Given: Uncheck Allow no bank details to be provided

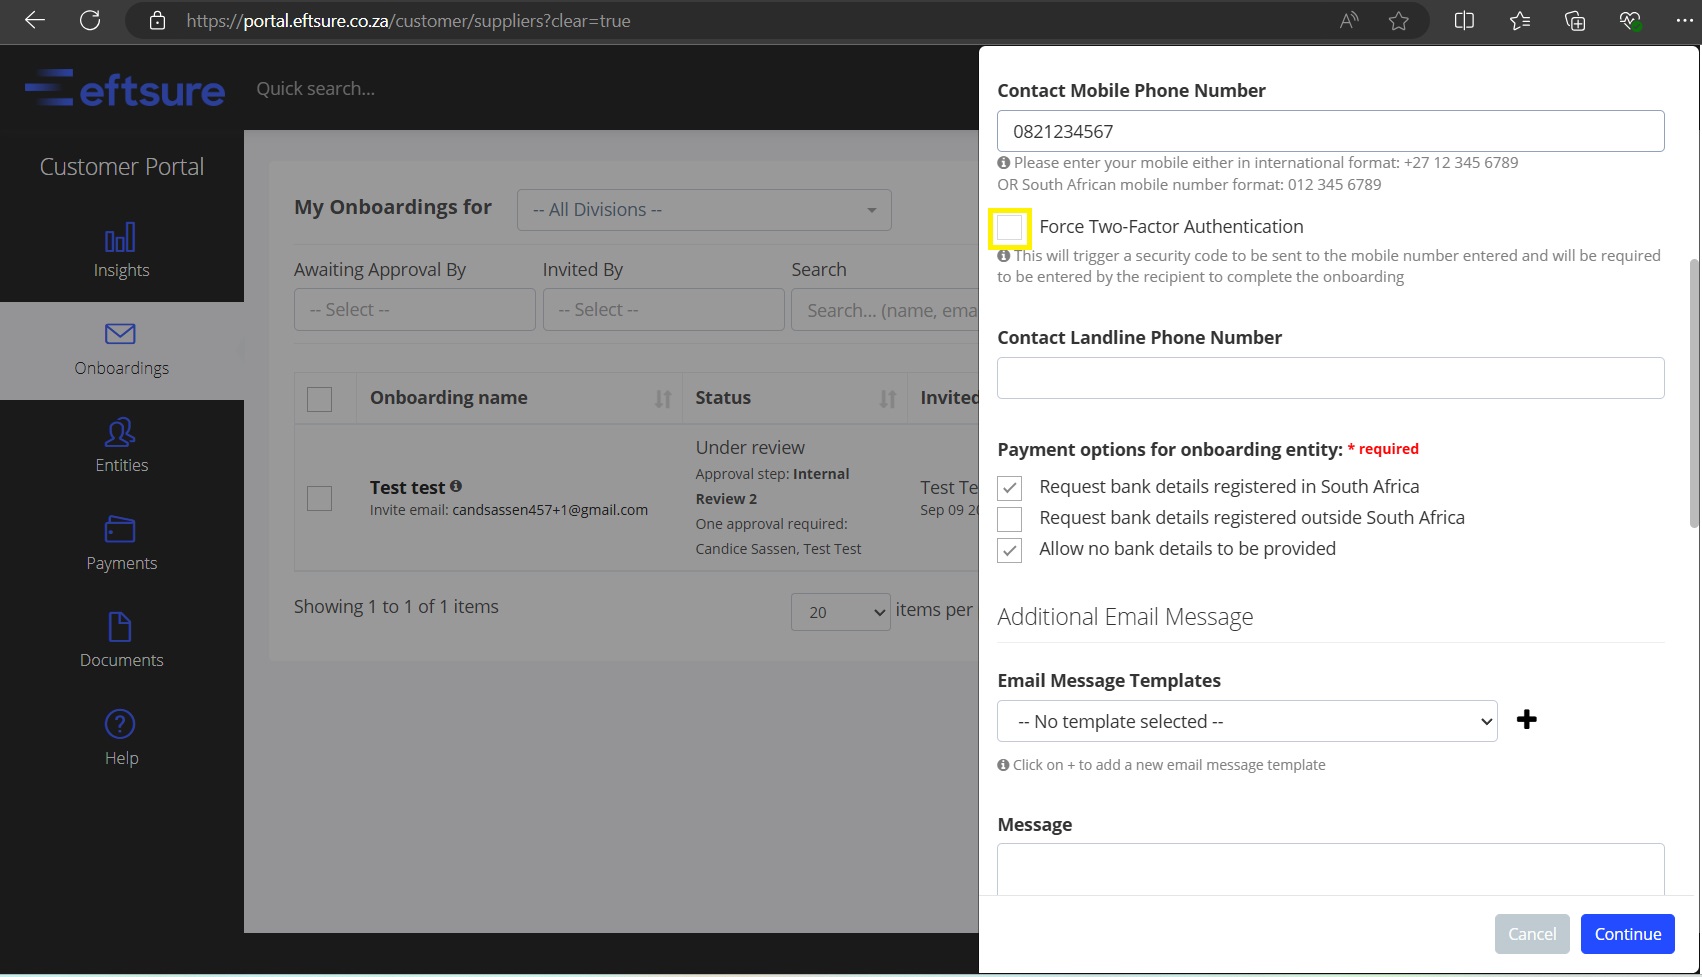Looking at the screenshot, I should click(1010, 550).
